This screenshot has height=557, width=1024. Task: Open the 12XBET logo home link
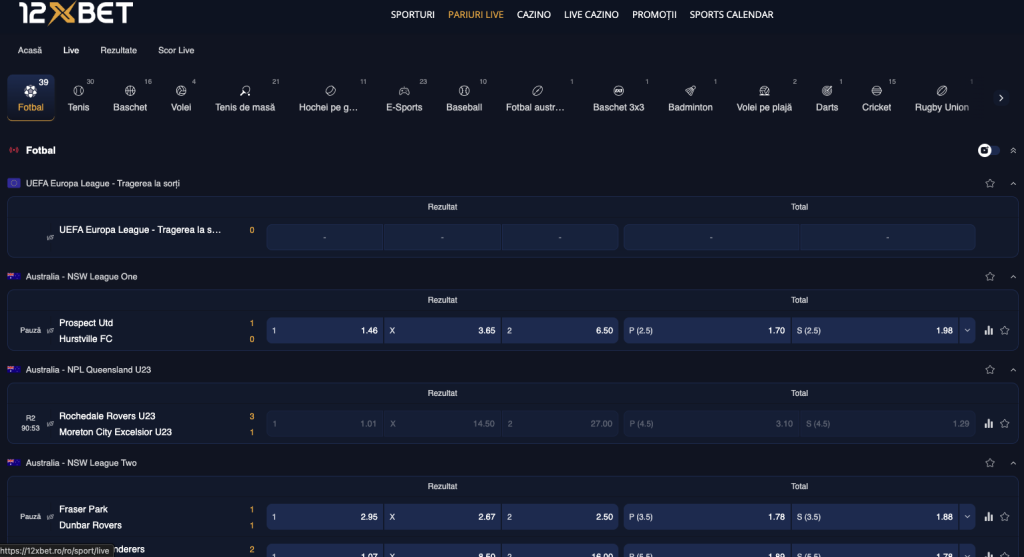[76, 12]
